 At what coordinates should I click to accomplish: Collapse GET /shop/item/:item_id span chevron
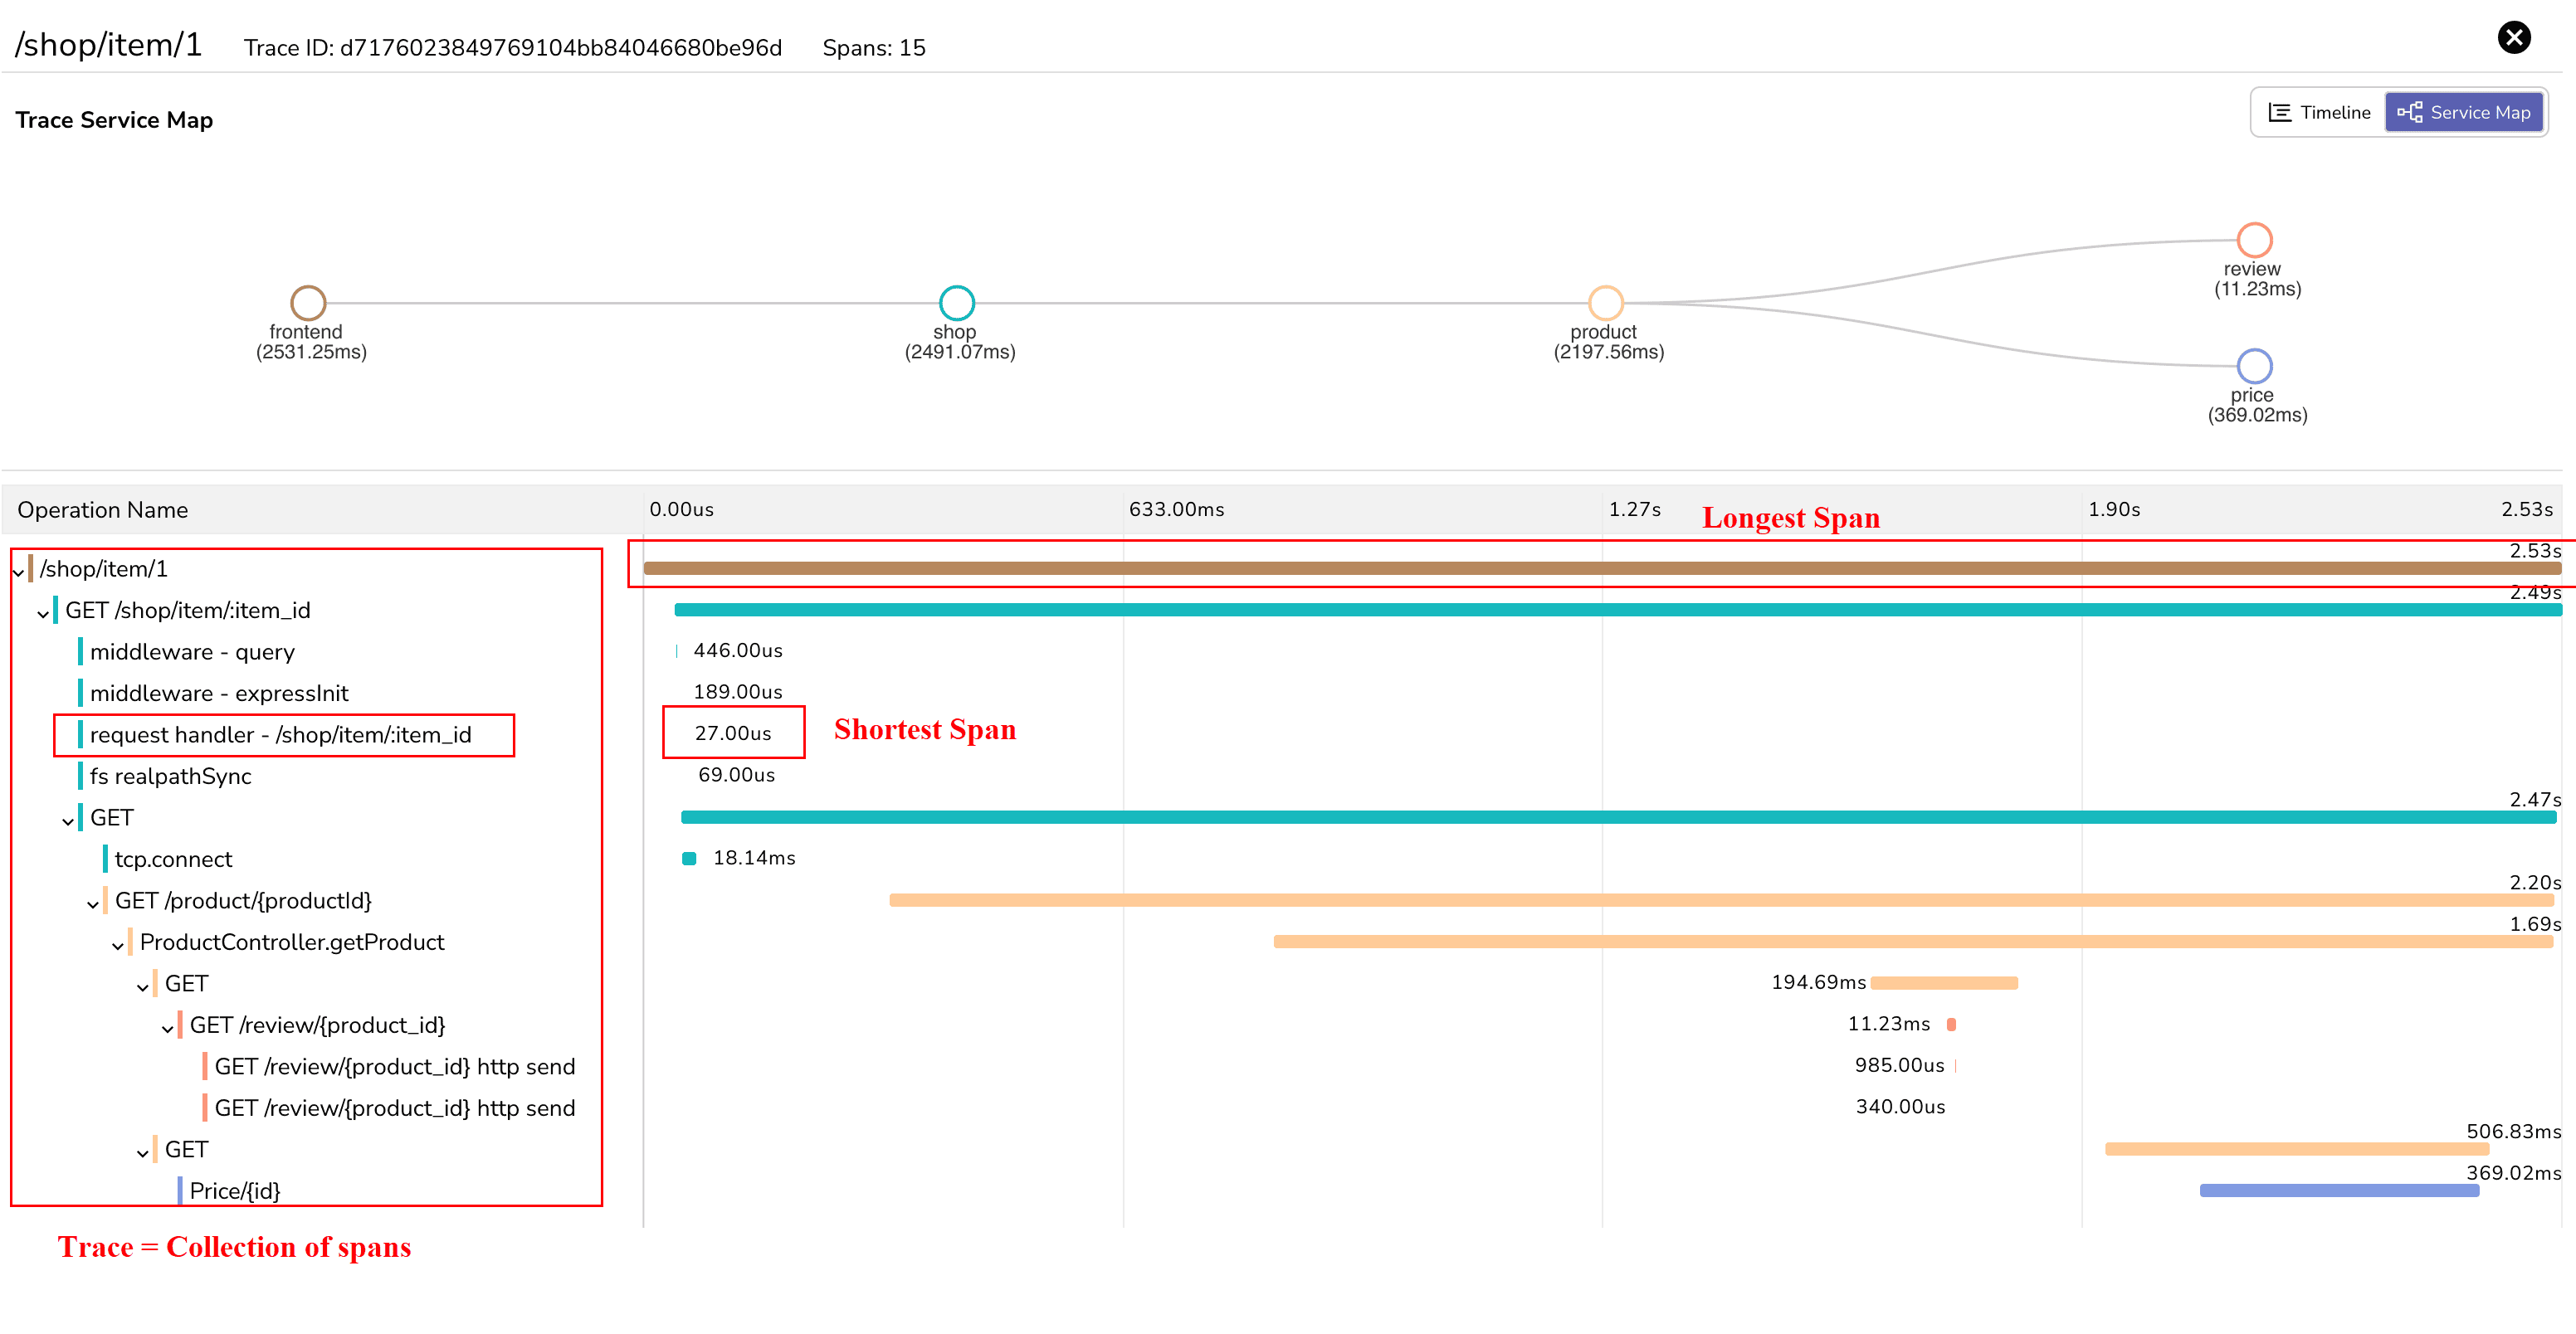(43, 613)
